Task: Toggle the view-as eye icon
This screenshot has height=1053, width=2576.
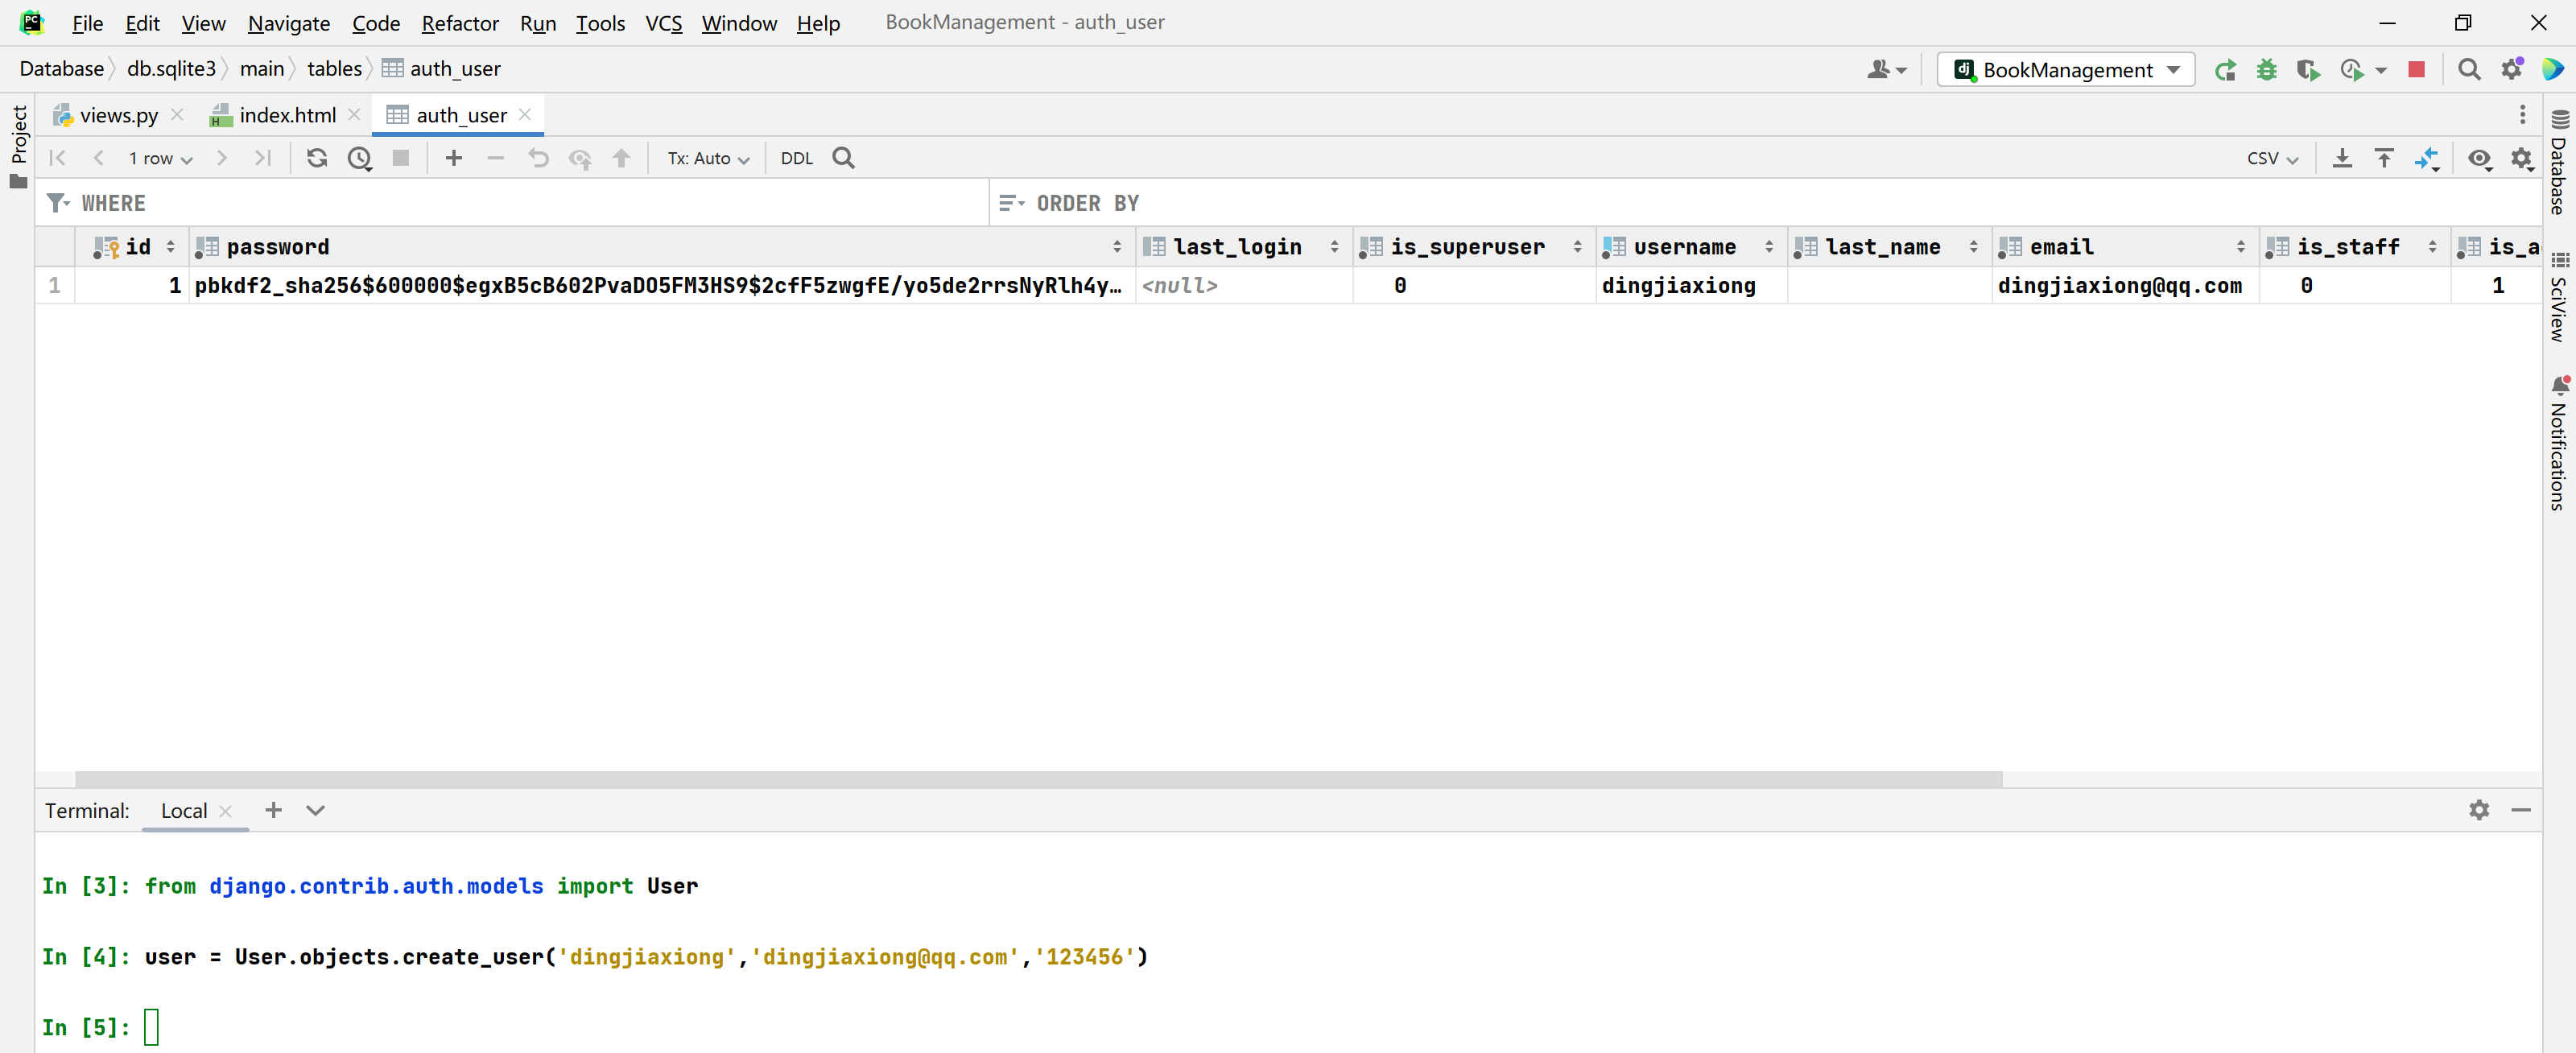Action: 2479,158
